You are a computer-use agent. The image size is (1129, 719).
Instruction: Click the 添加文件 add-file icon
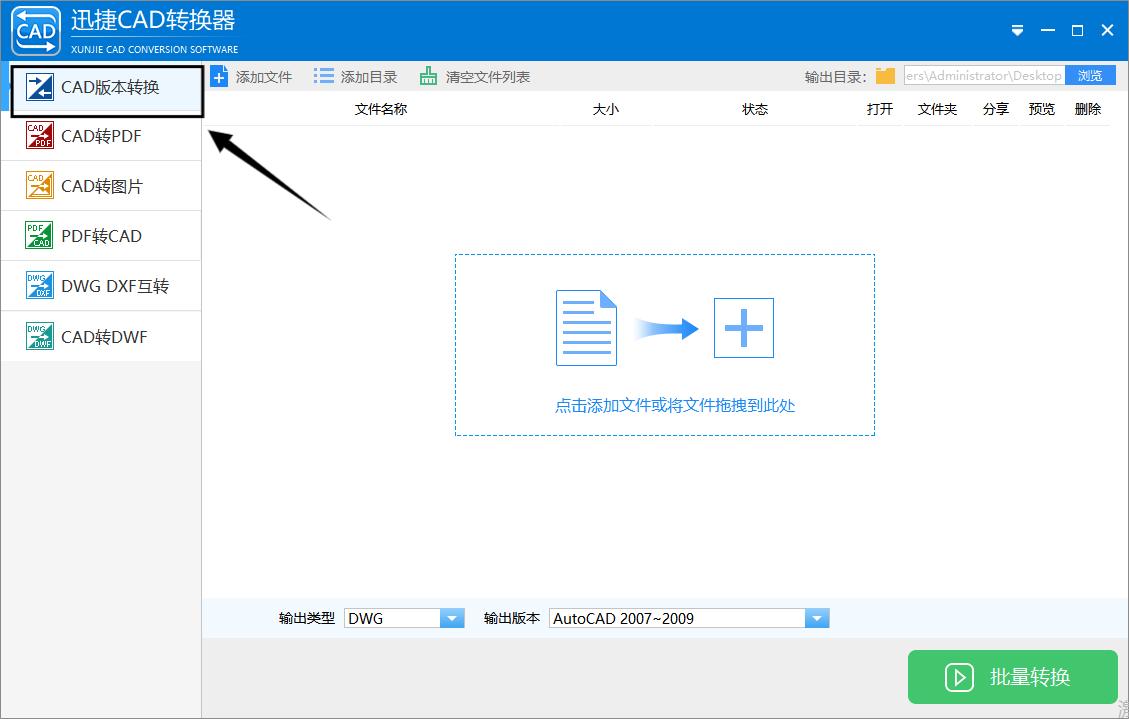[220, 75]
